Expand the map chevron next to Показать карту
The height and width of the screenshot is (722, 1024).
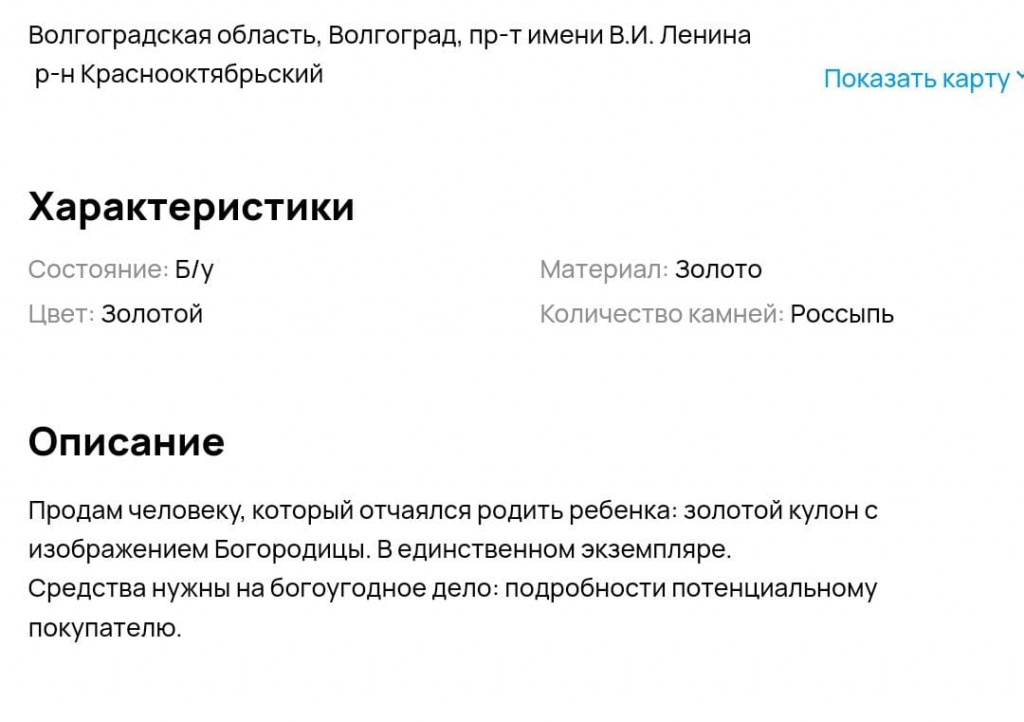pyautogui.click(x=1019, y=78)
